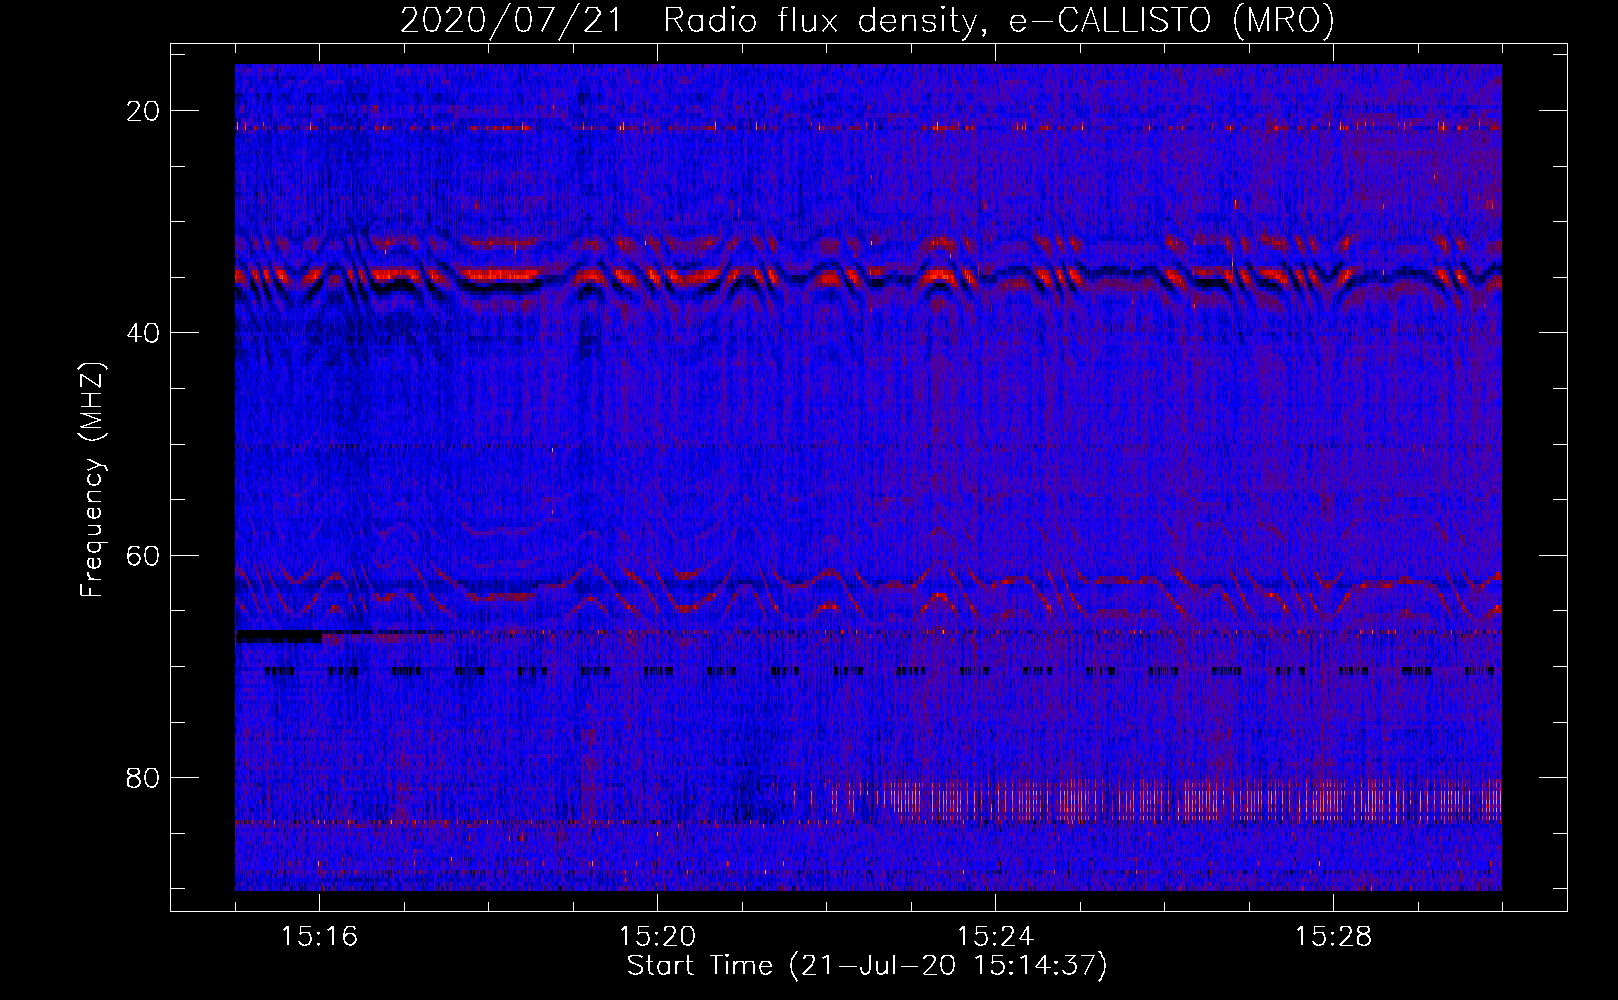Click the plot title 'Radio flux density, e-CALLISTO (MRO)'
The image size is (1618, 1000).
(999, 20)
